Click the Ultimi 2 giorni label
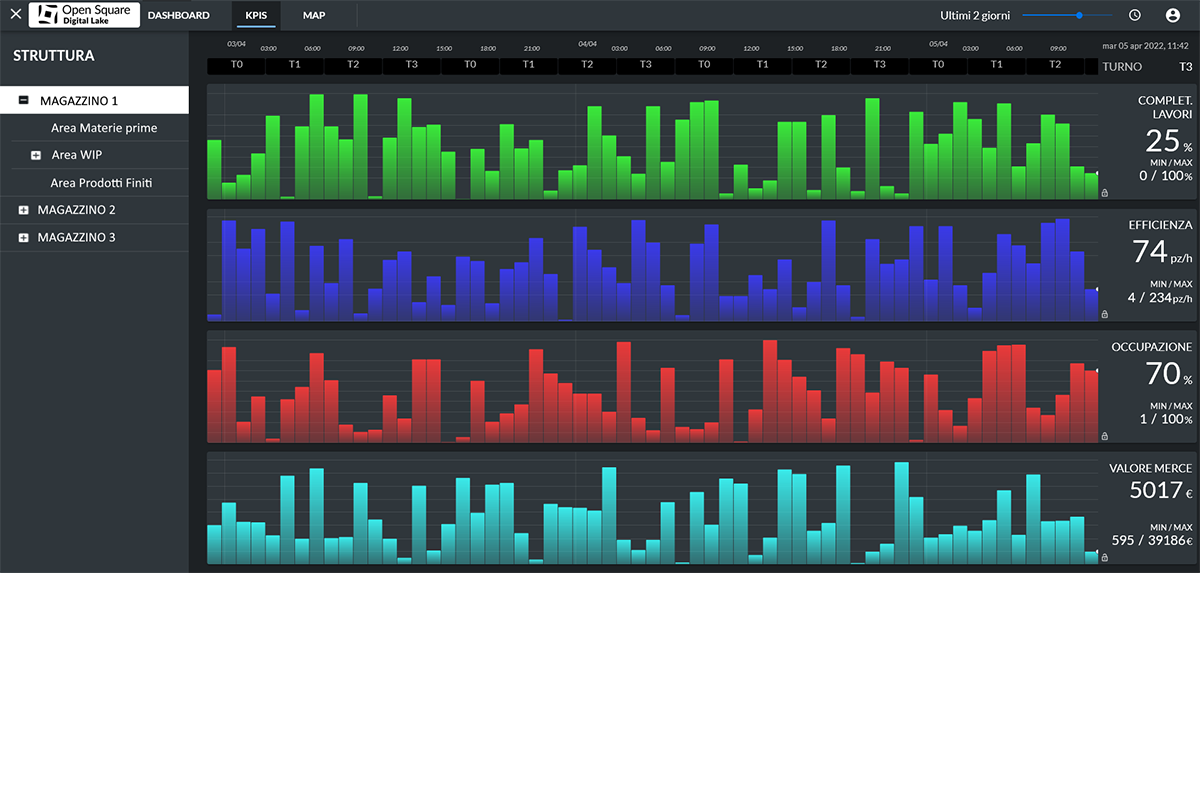The image size is (1200, 800). coord(974,15)
